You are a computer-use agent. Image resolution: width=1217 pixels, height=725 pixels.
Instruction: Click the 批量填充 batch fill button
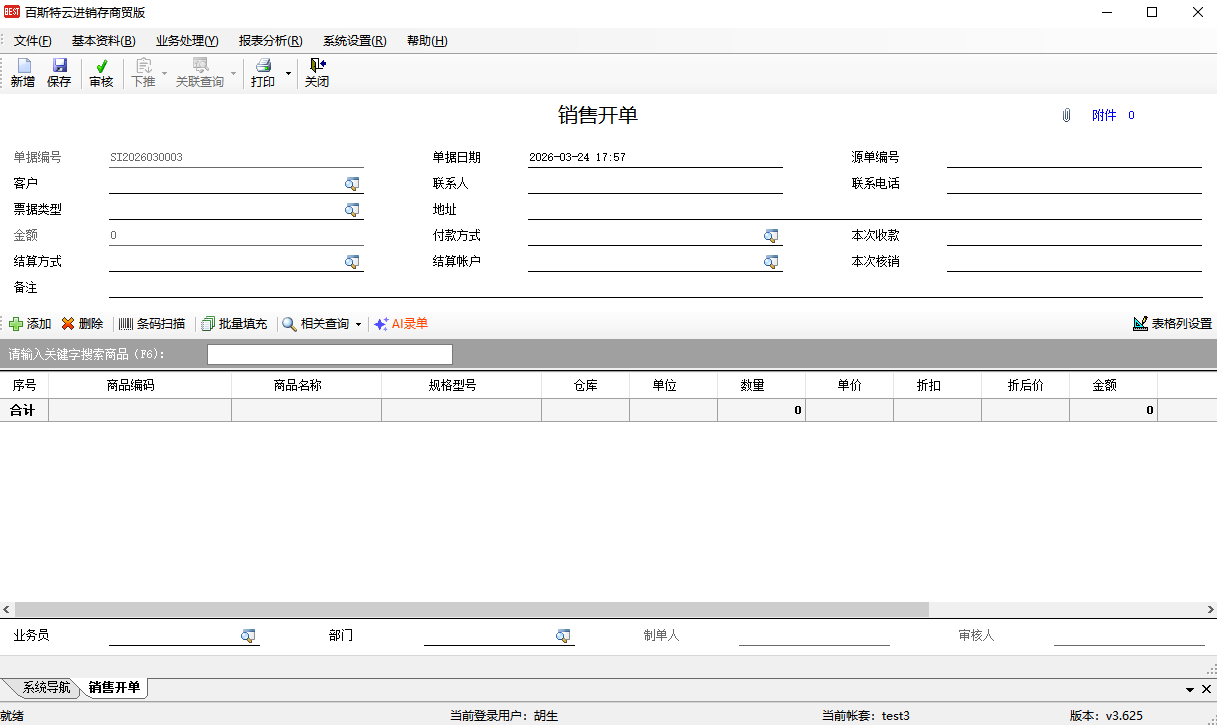pos(234,324)
